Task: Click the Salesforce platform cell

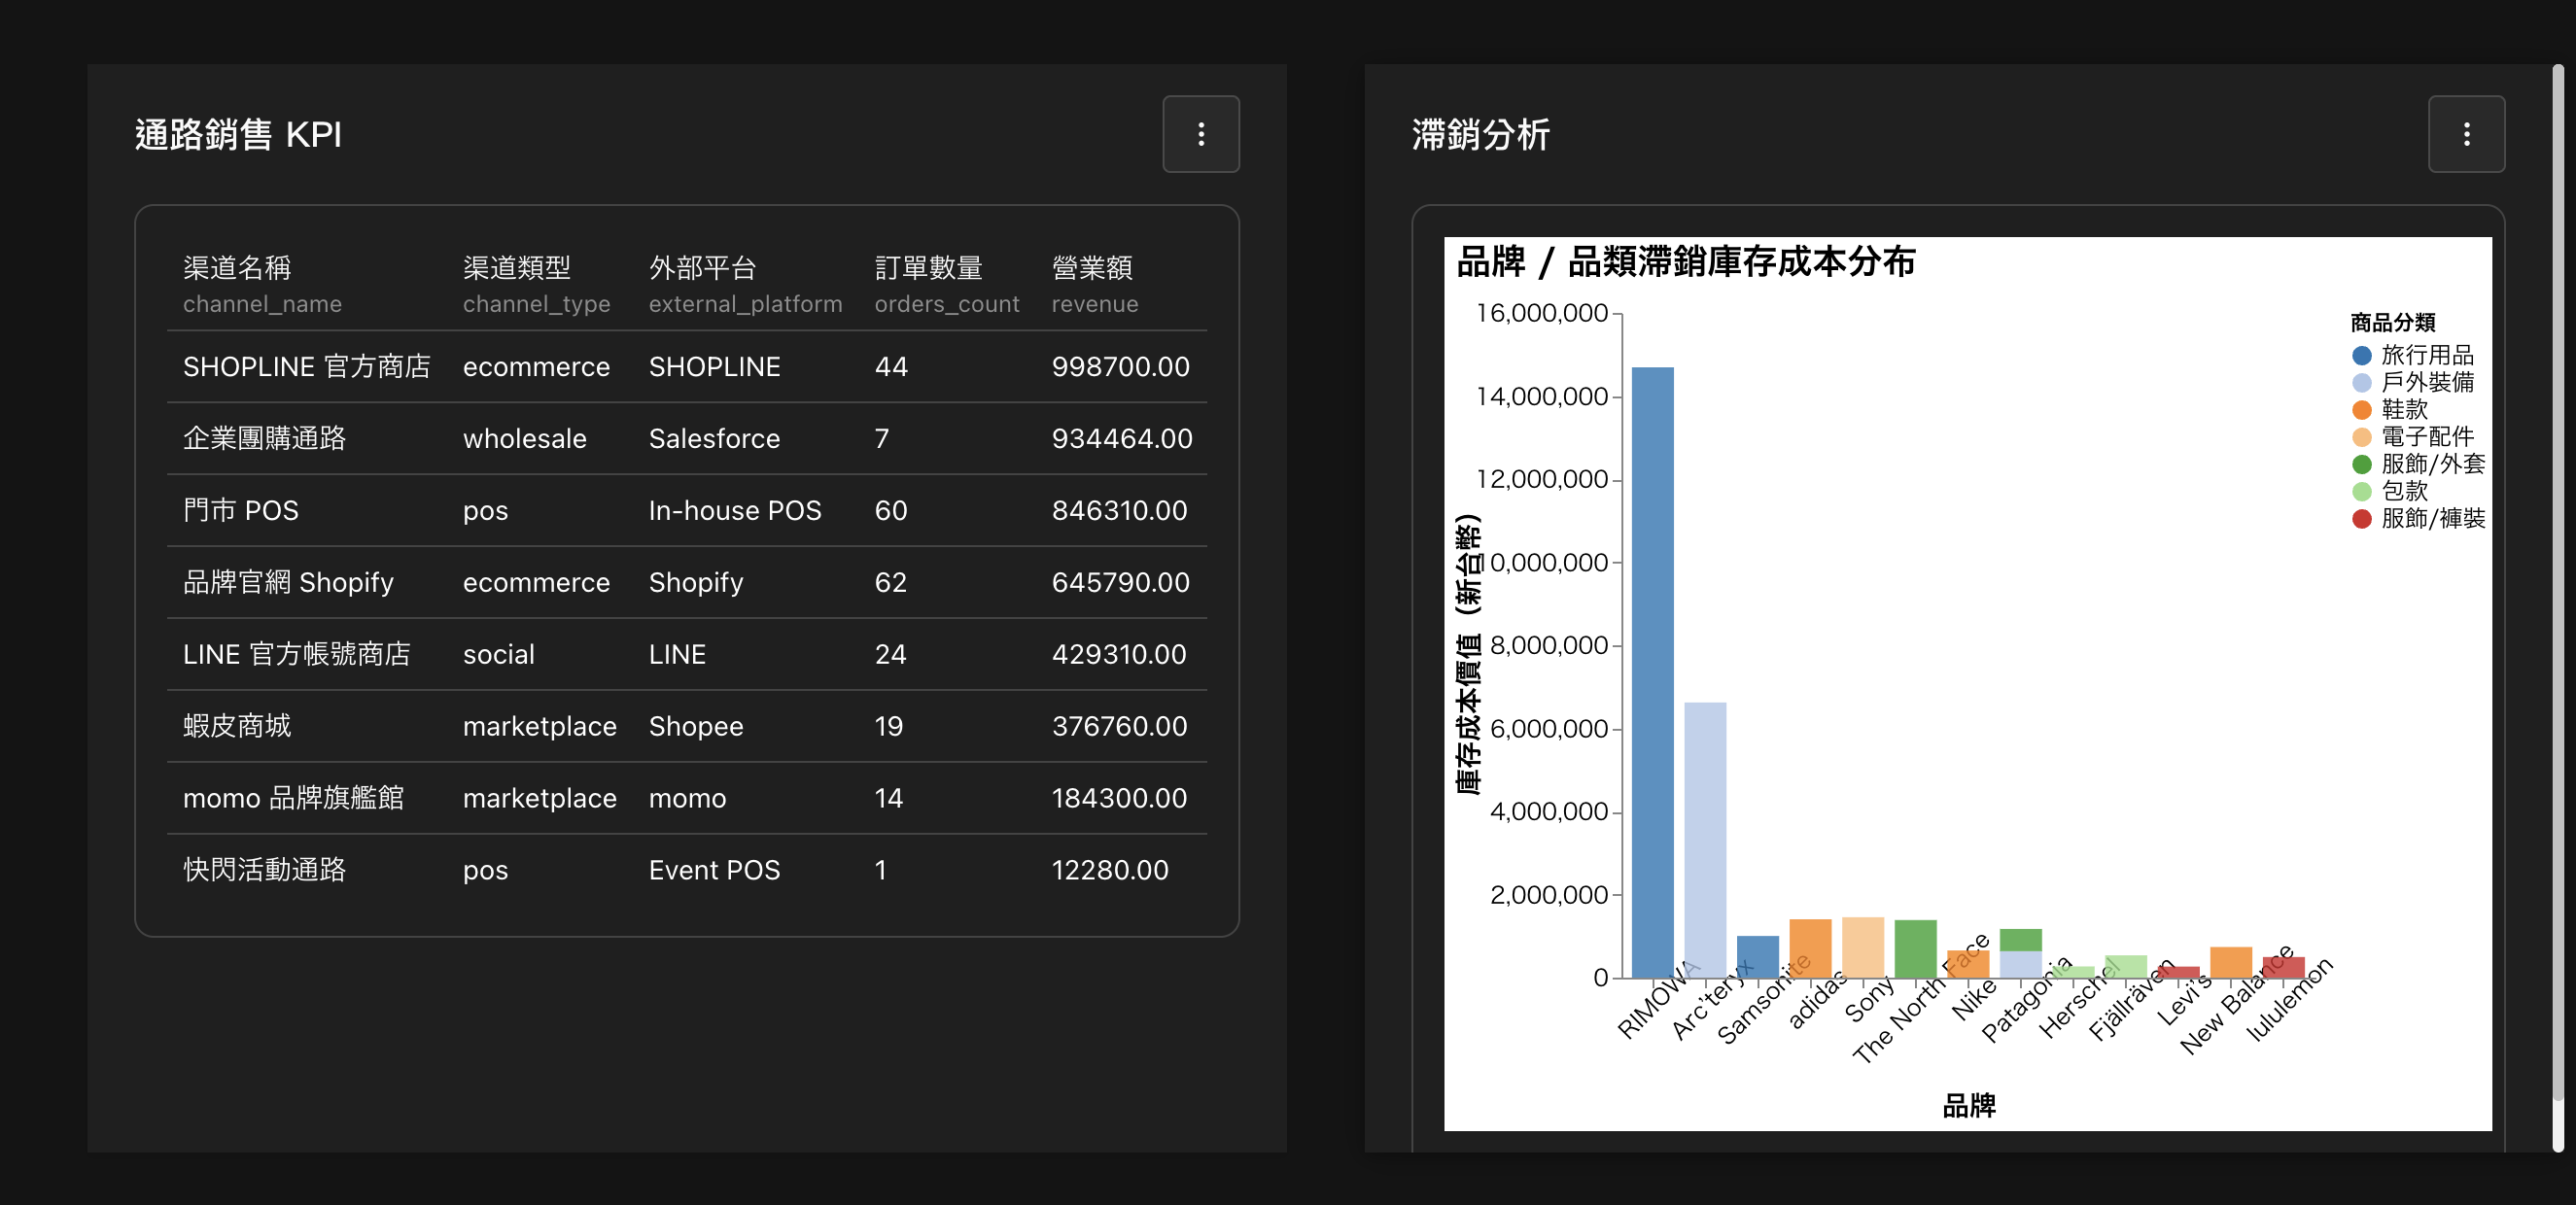Action: point(714,438)
